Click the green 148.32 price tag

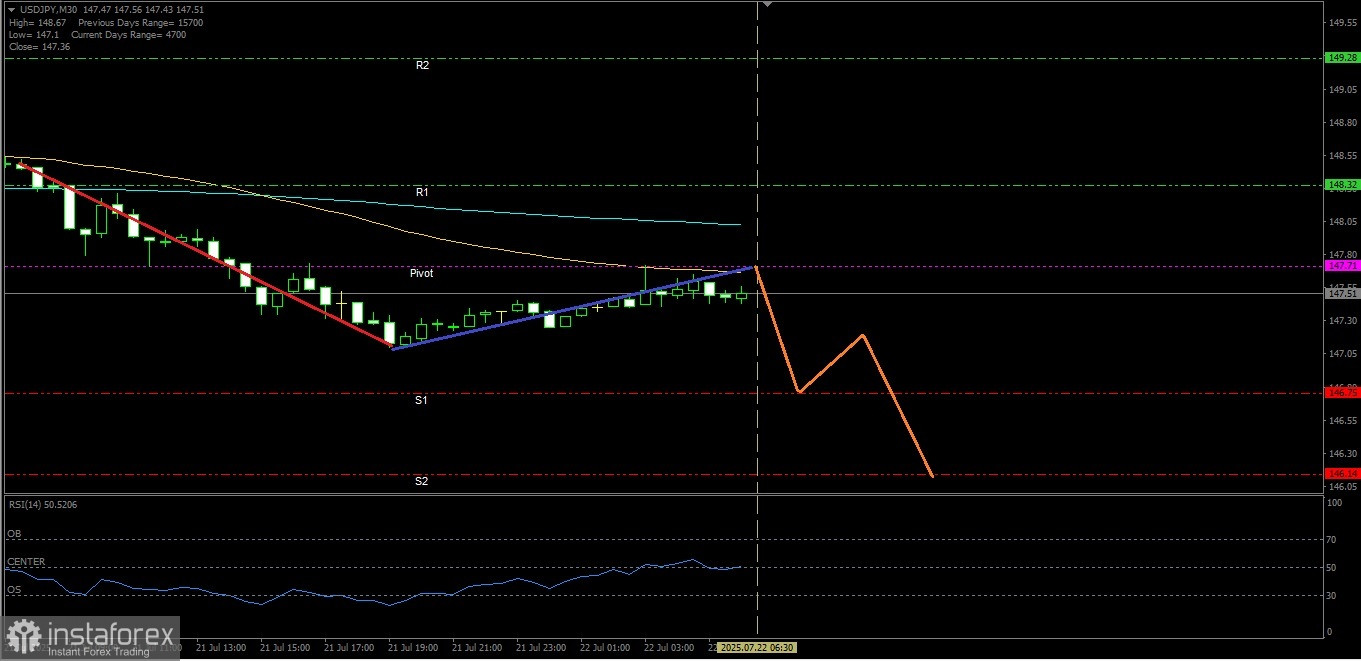(x=1341, y=185)
